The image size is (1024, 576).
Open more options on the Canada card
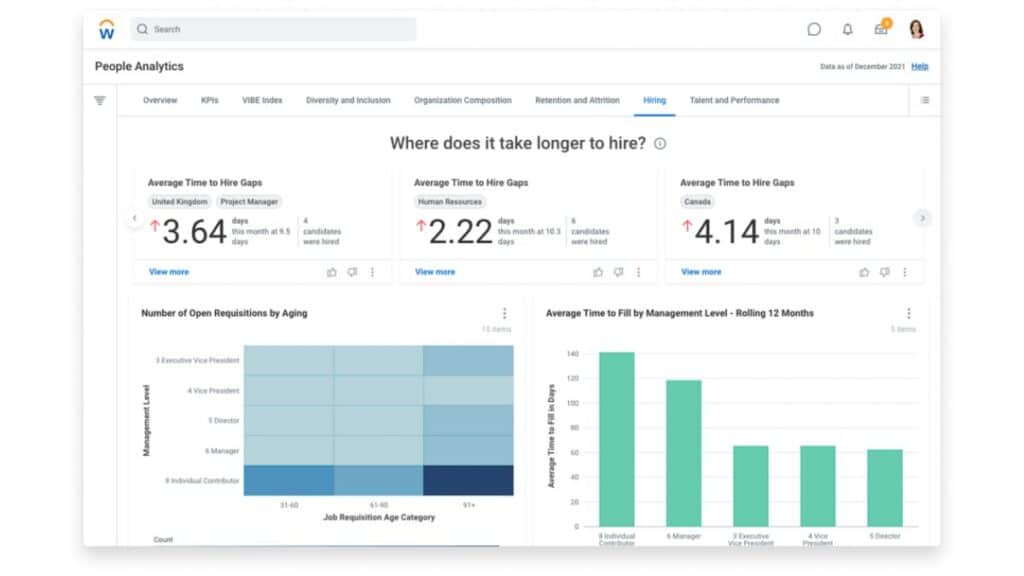[904, 272]
